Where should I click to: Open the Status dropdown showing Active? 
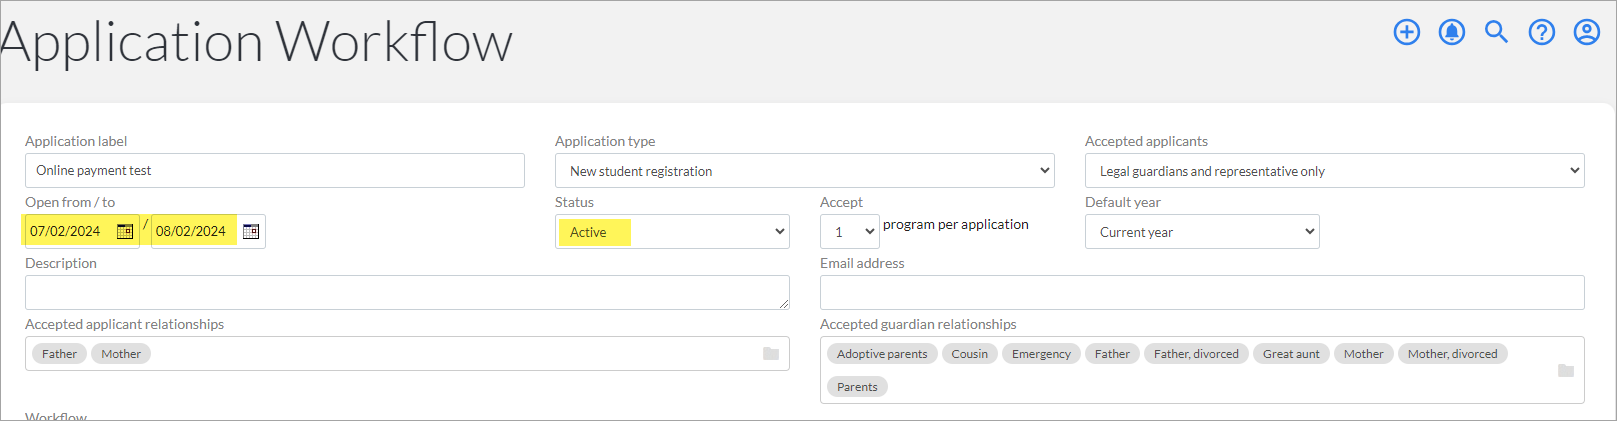pos(672,232)
